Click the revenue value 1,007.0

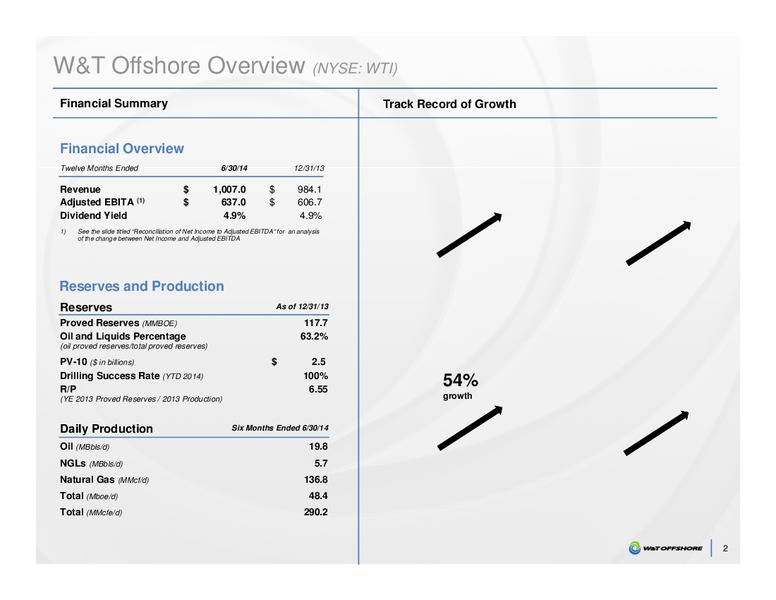[229, 190]
